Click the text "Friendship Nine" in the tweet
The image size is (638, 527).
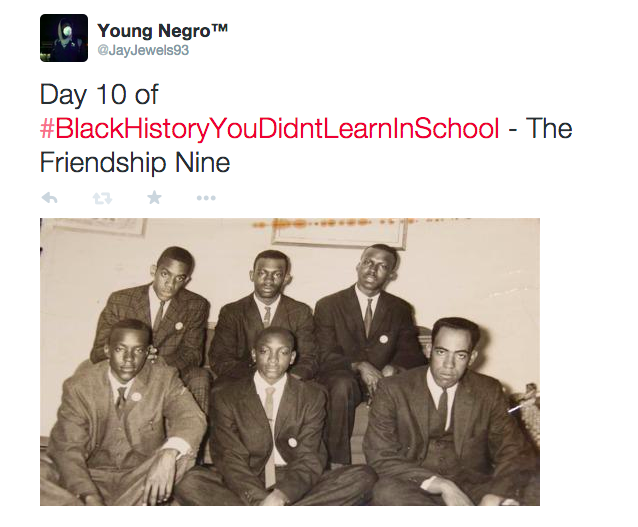click(135, 162)
